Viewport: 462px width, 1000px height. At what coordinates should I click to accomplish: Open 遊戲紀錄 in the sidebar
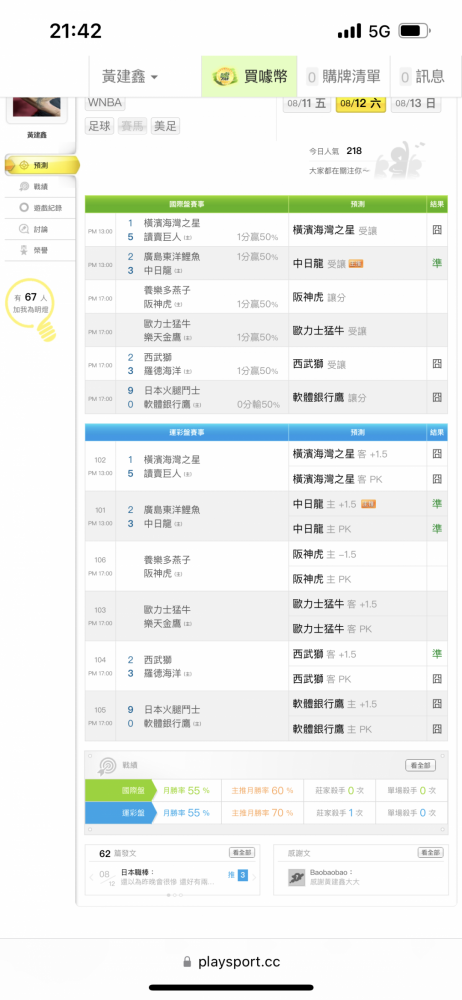pyautogui.click(x=40, y=207)
